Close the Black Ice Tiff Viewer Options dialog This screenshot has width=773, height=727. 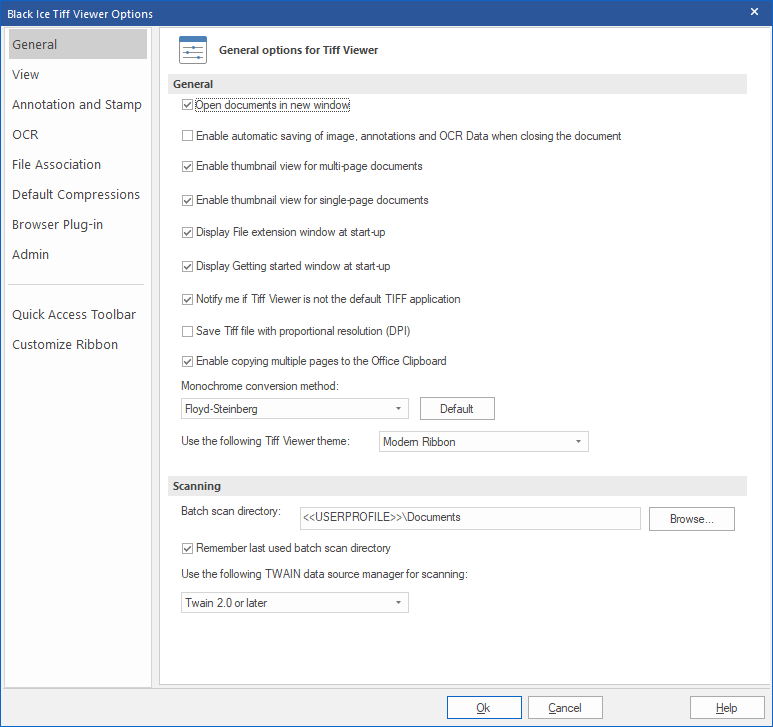click(x=754, y=12)
